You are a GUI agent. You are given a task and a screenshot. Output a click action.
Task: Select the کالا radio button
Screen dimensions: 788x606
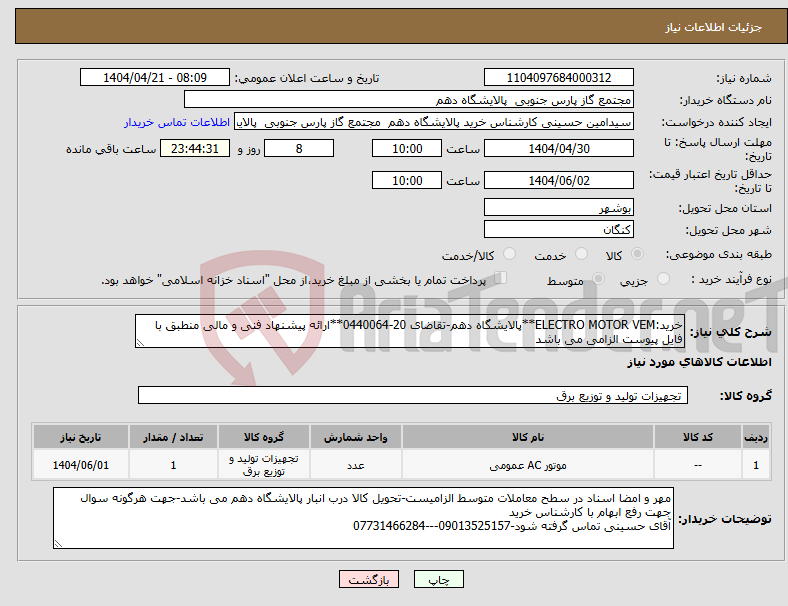pyautogui.click(x=637, y=254)
